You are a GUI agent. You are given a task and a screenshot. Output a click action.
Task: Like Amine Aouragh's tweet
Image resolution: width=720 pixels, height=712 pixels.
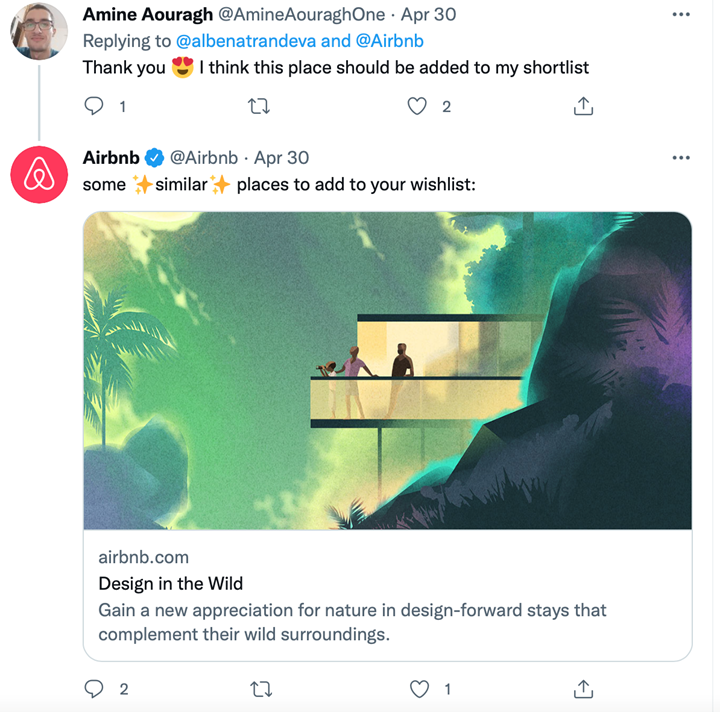point(417,106)
